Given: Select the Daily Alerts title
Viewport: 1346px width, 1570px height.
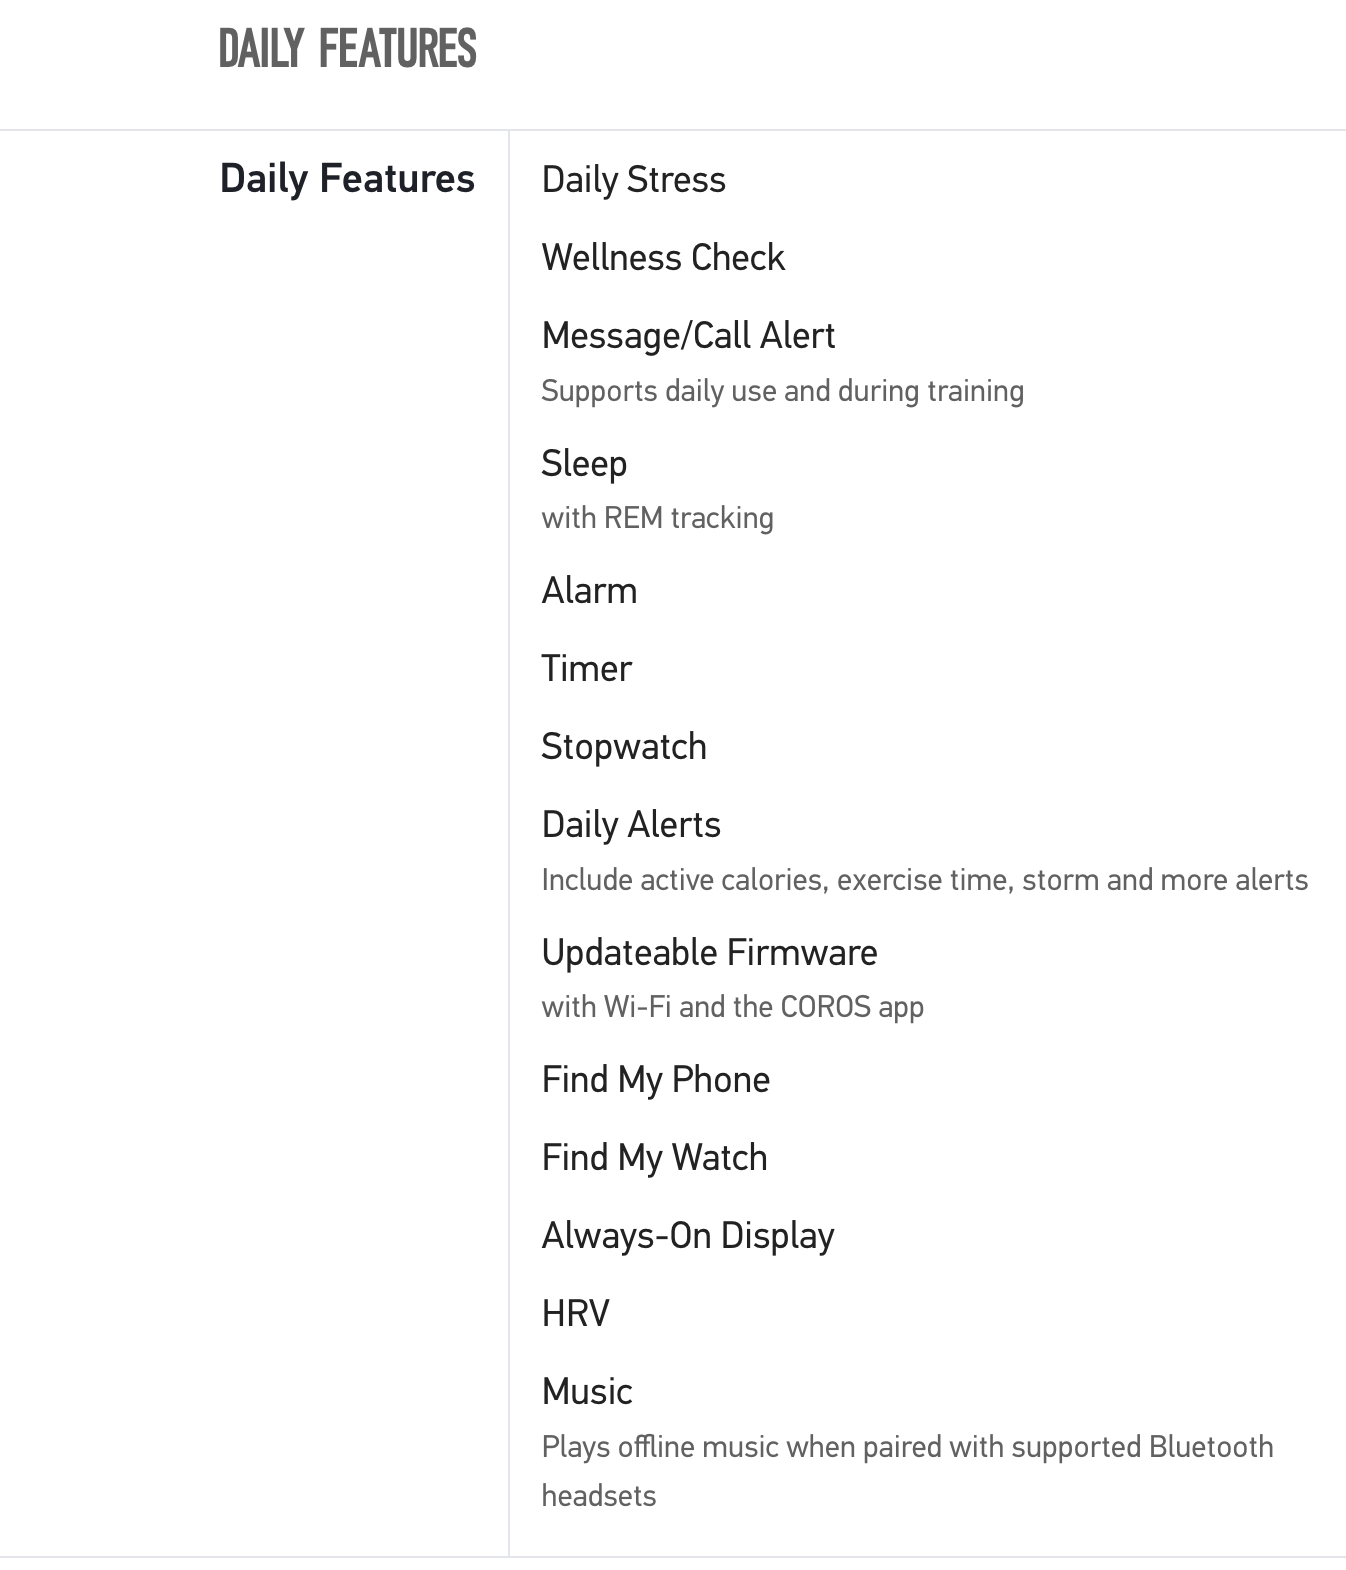Looking at the screenshot, I should pyautogui.click(x=631, y=825).
